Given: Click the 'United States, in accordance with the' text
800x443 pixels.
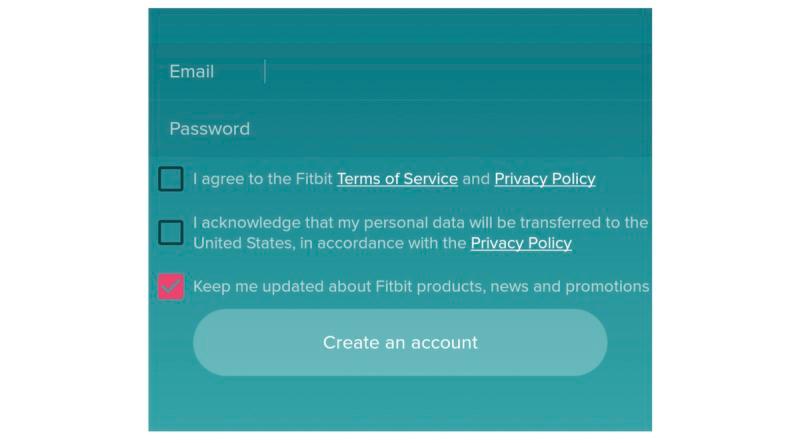Looking at the screenshot, I should (330, 243).
